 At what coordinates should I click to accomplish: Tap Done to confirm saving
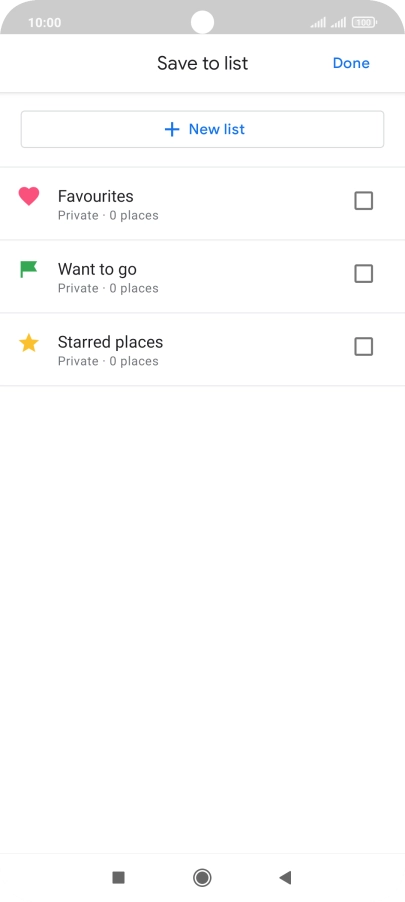click(x=351, y=63)
